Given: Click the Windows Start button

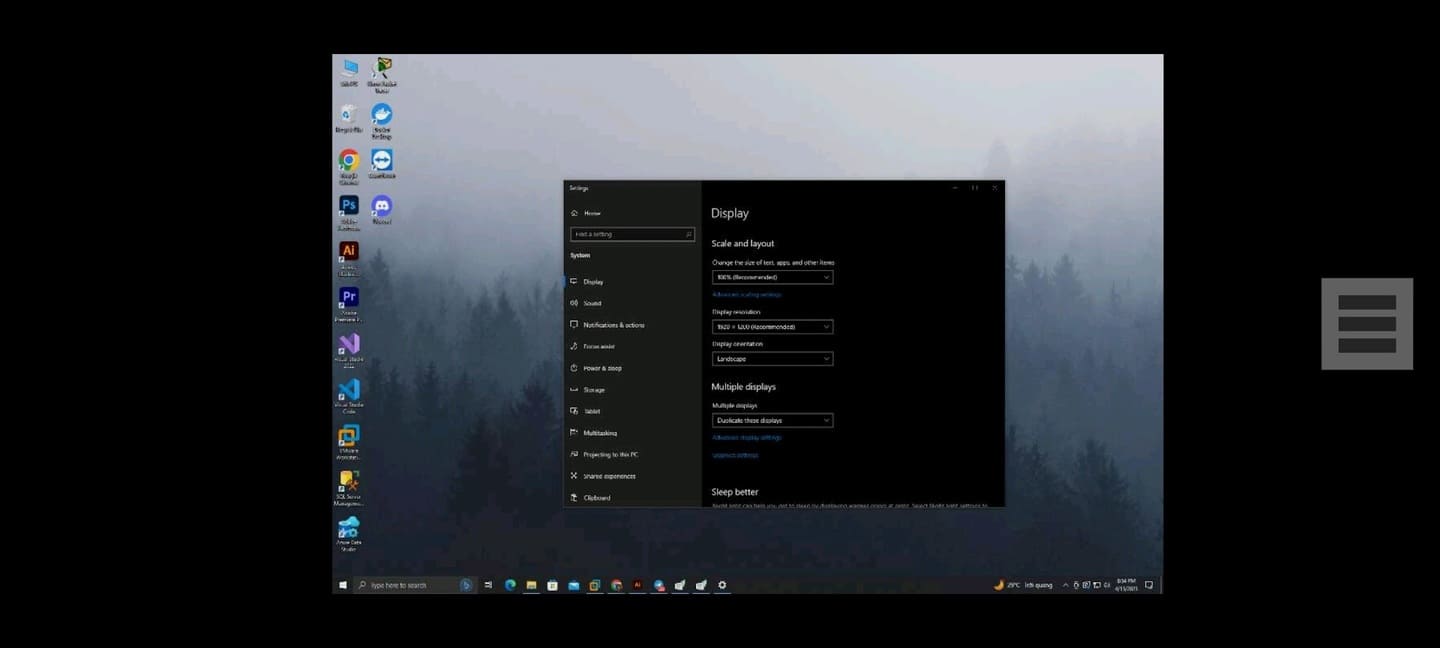Looking at the screenshot, I should [343, 585].
